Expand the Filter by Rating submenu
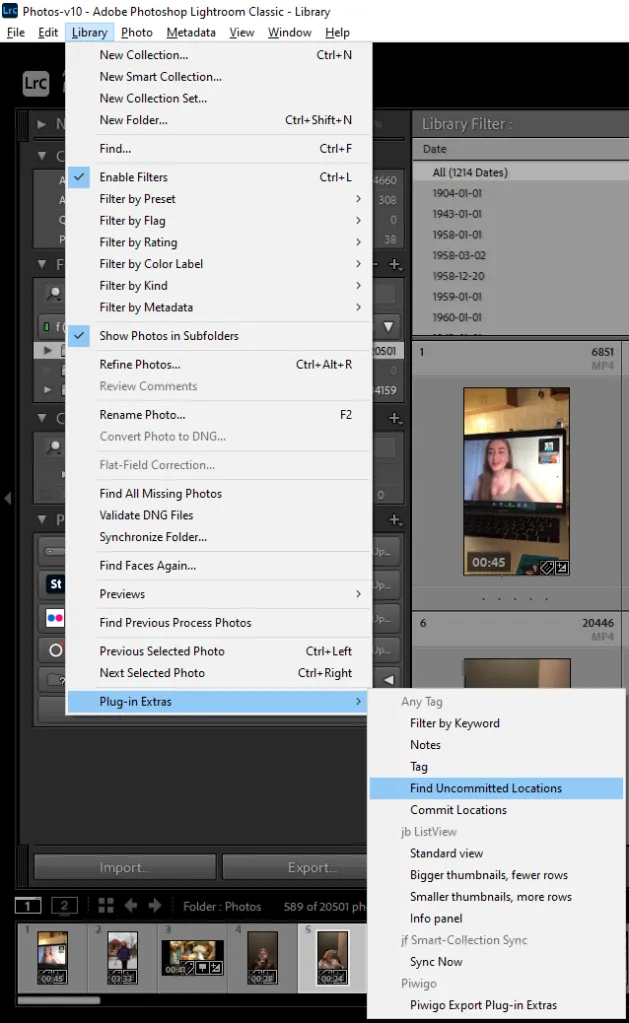This screenshot has width=629, height=1023. 138,242
